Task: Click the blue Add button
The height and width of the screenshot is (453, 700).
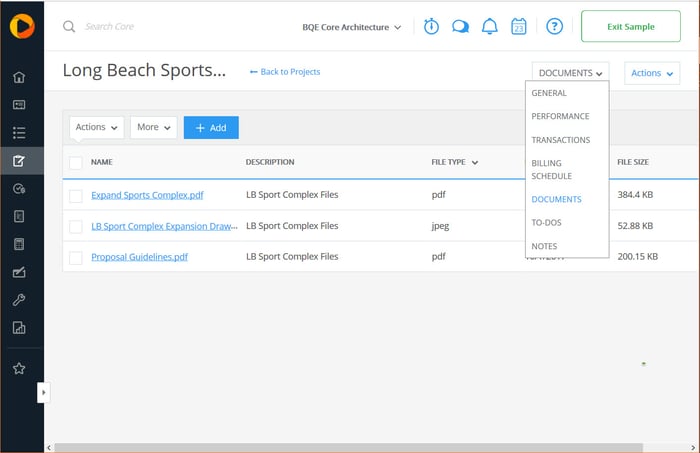Action: click(211, 128)
